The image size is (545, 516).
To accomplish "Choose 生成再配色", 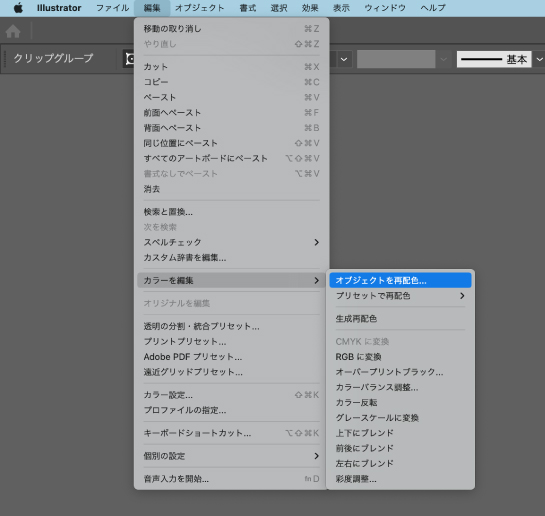I will click(400, 319).
